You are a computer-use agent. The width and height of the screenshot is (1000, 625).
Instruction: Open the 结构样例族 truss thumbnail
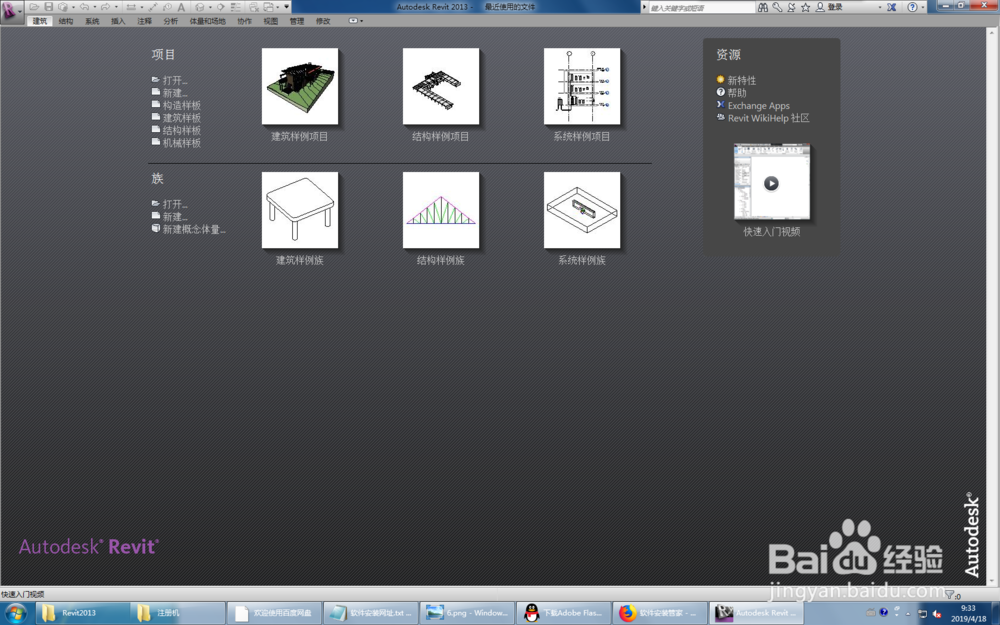(x=441, y=210)
